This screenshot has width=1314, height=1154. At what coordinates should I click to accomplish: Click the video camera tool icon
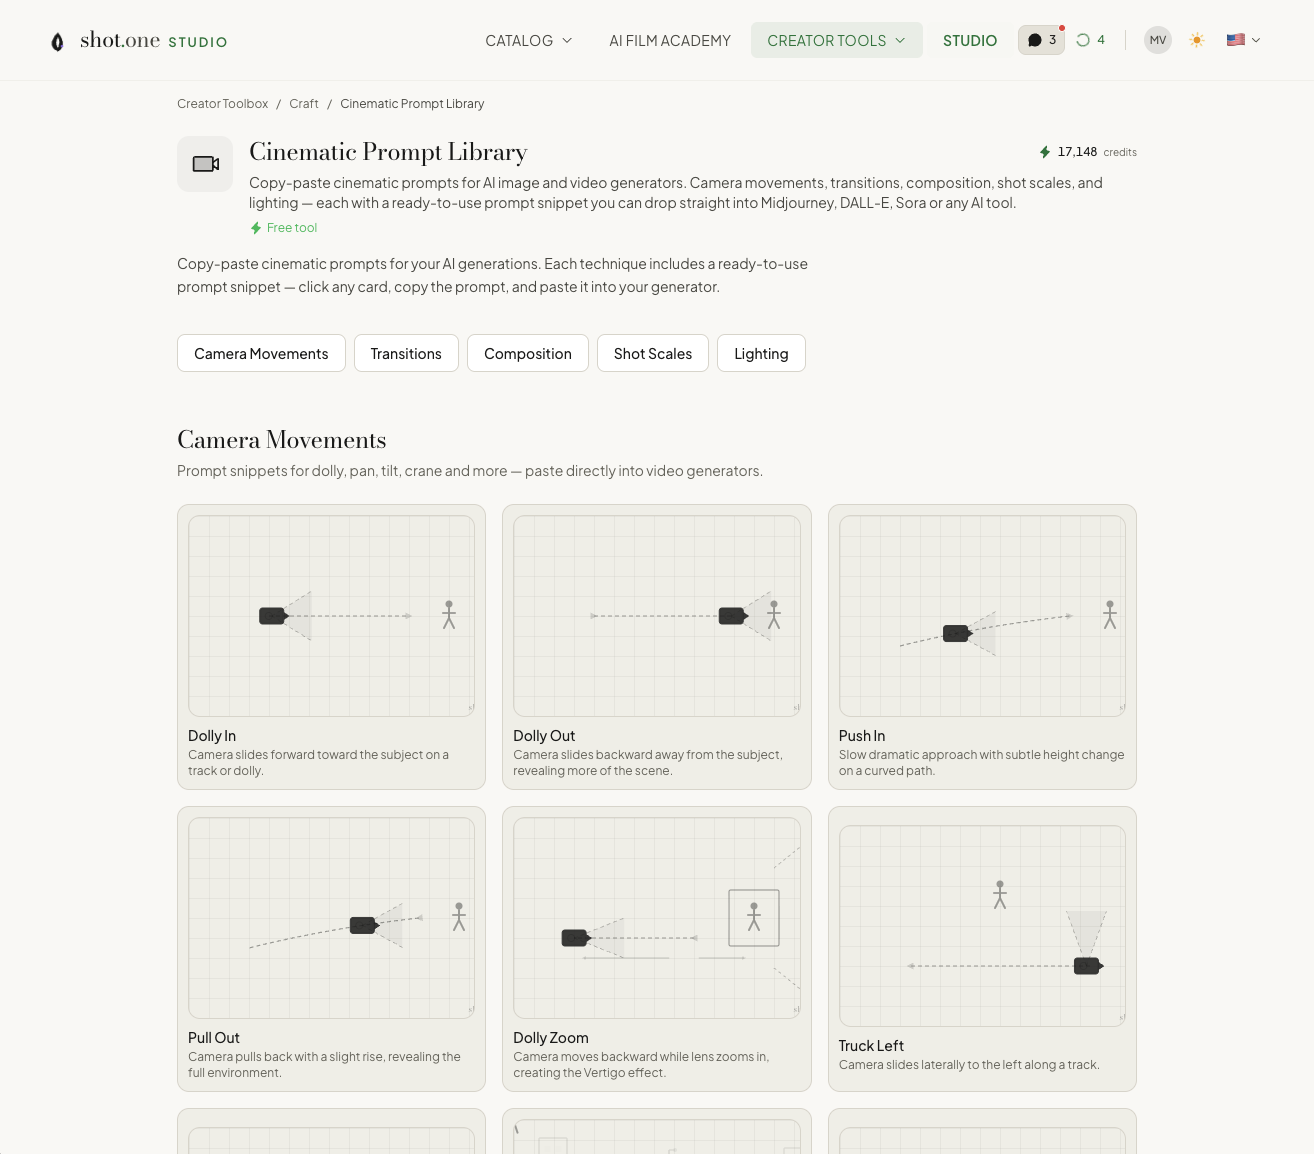(x=205, y=164)
